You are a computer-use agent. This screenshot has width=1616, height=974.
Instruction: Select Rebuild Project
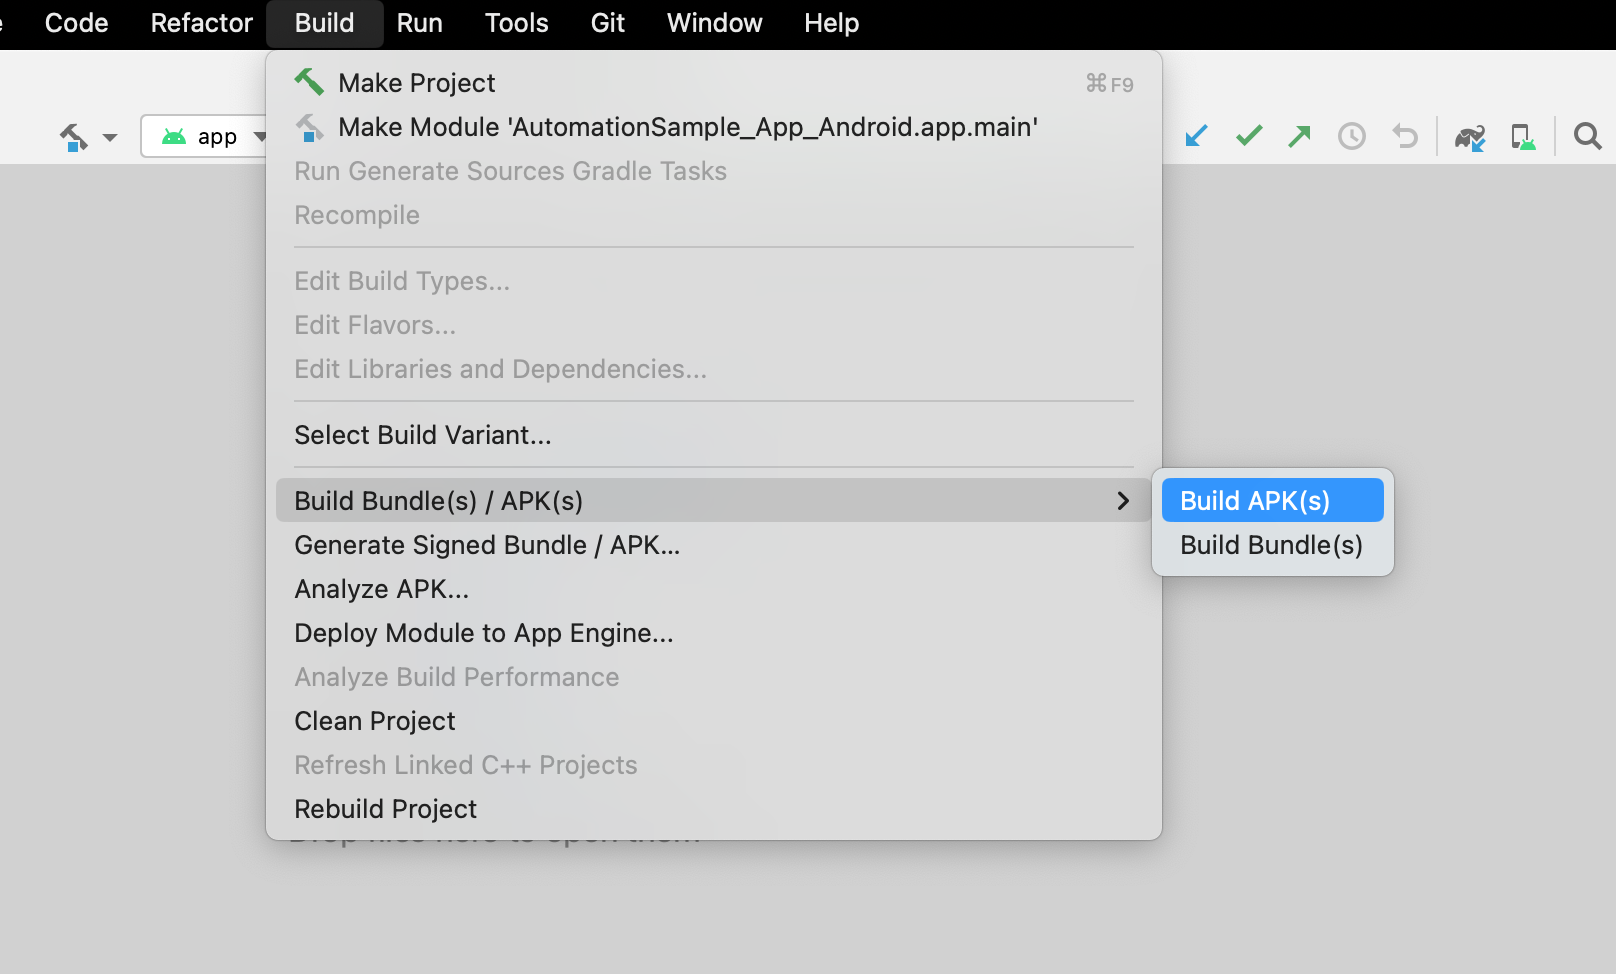pos(714,809)
